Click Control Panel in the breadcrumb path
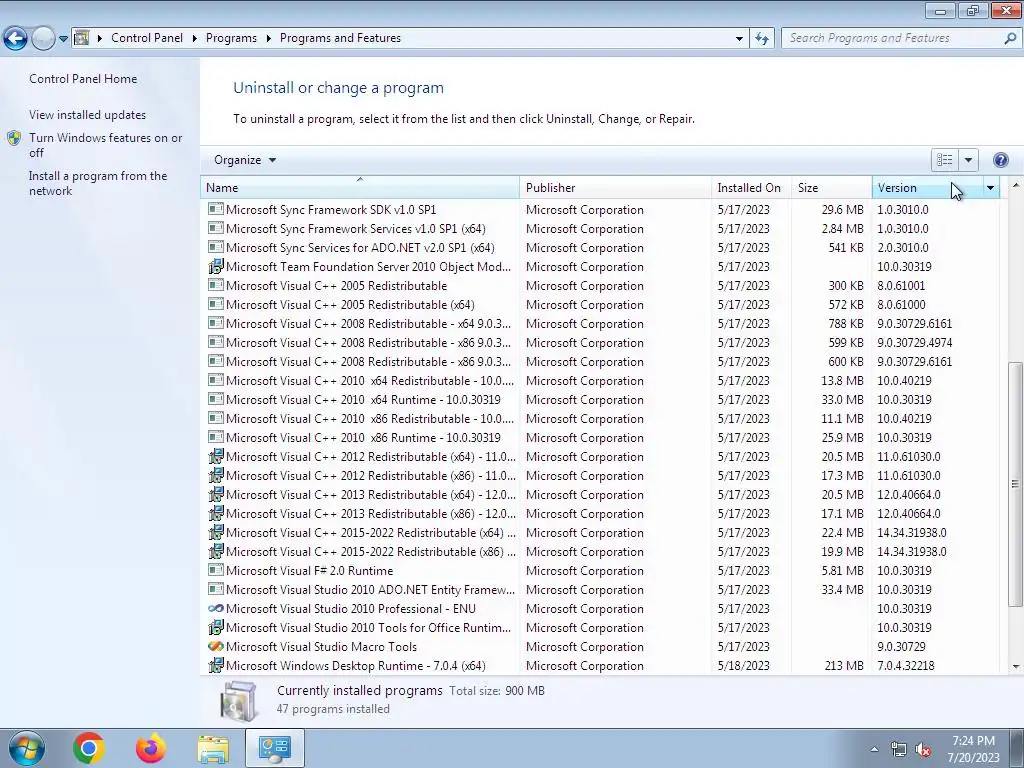1024x768 pixels. (147, 38)
